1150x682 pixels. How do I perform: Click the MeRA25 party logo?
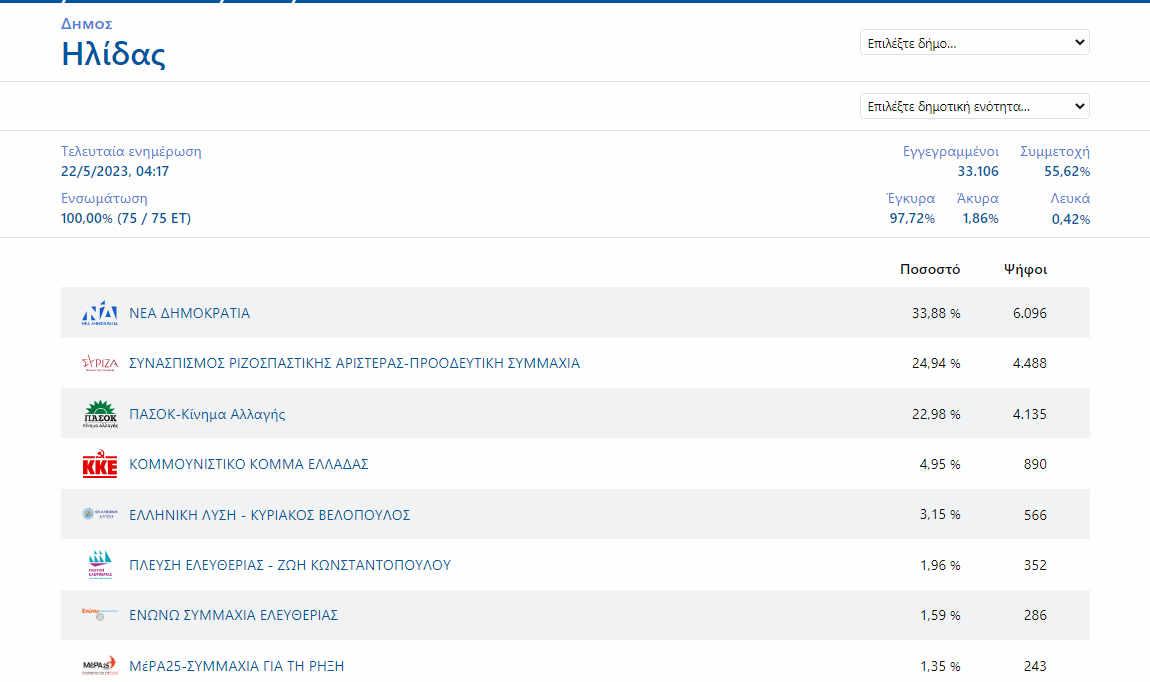point(100,666)
